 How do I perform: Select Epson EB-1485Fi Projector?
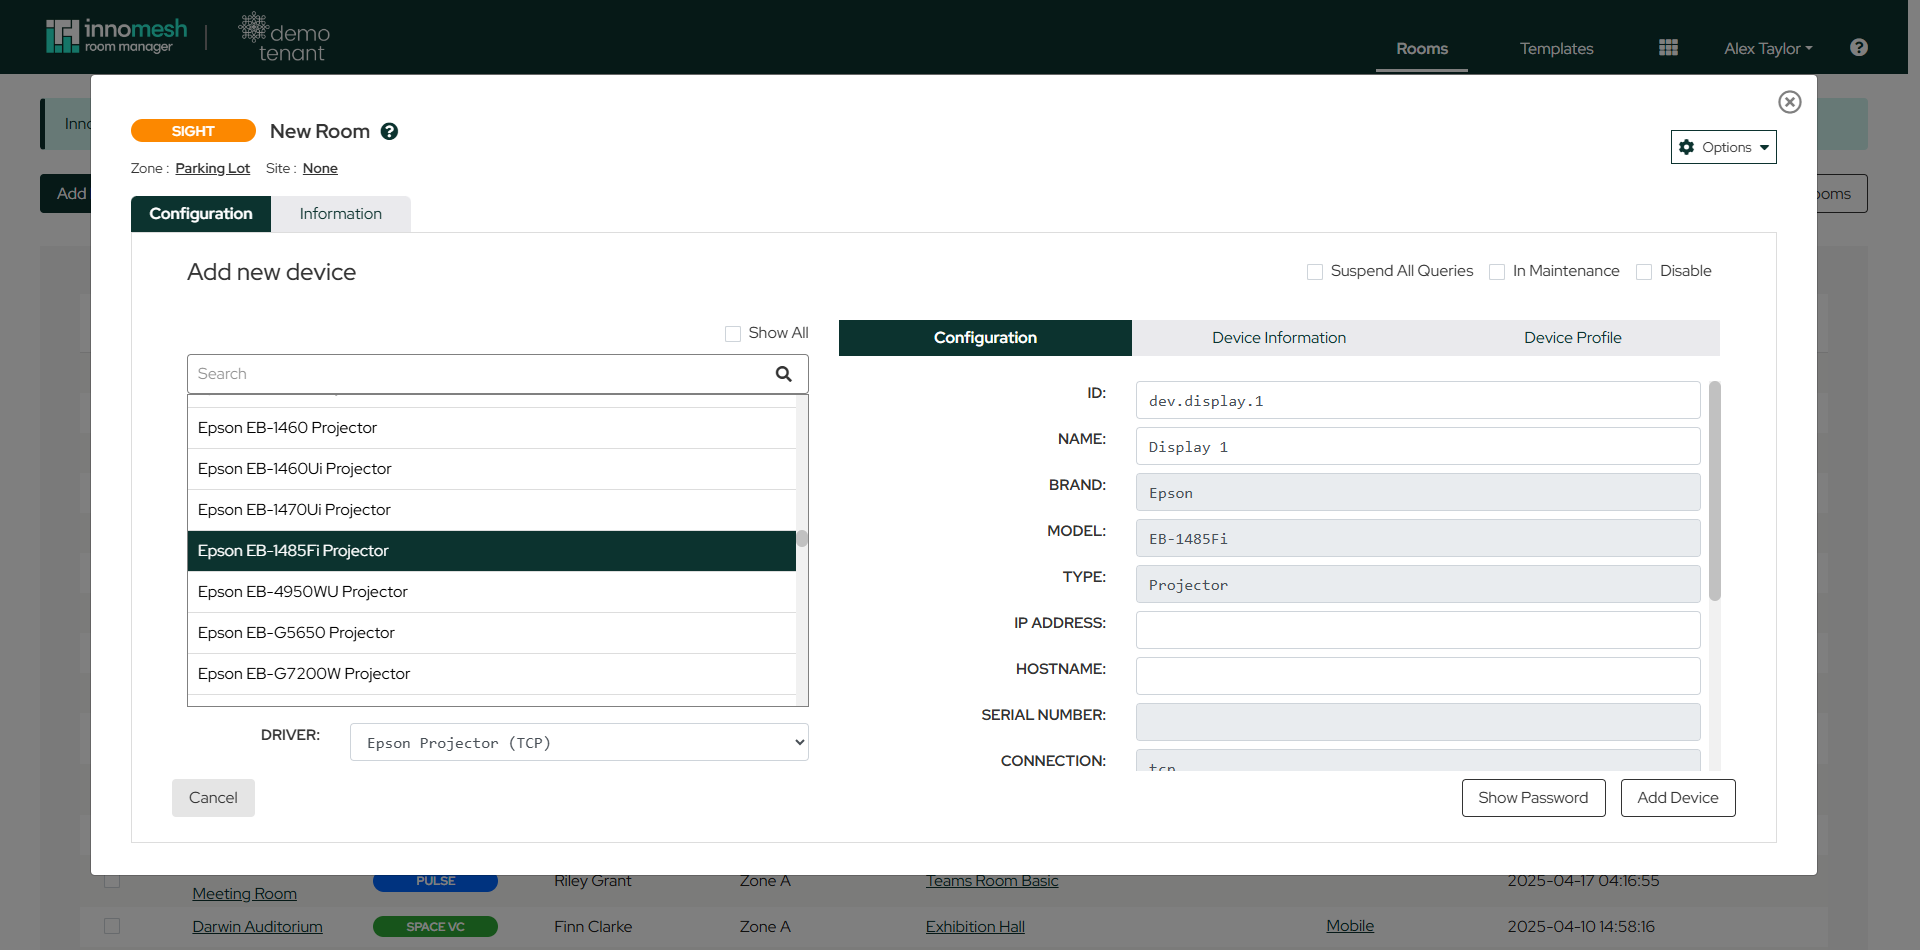492,551
